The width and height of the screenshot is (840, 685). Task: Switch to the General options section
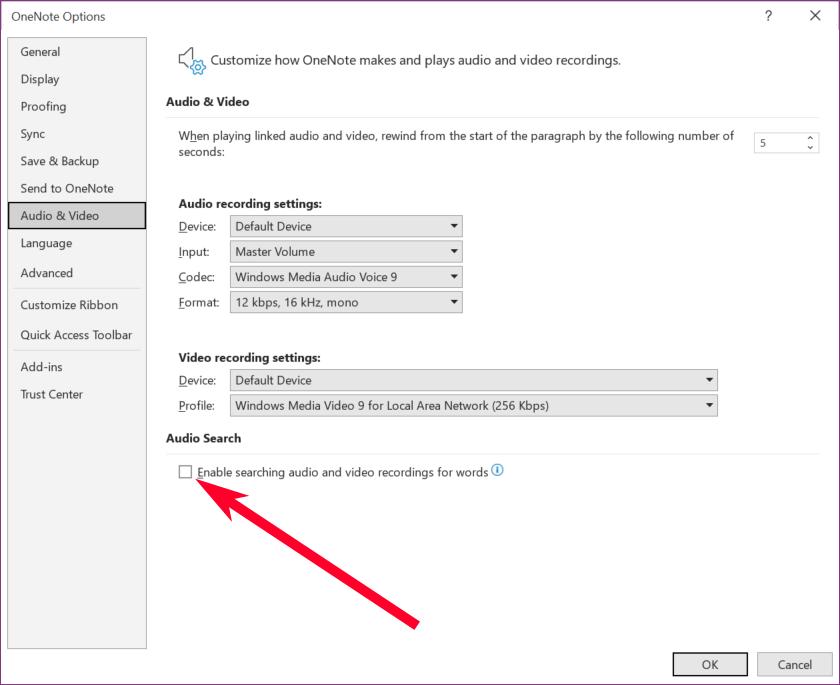(x=41, y=51)
